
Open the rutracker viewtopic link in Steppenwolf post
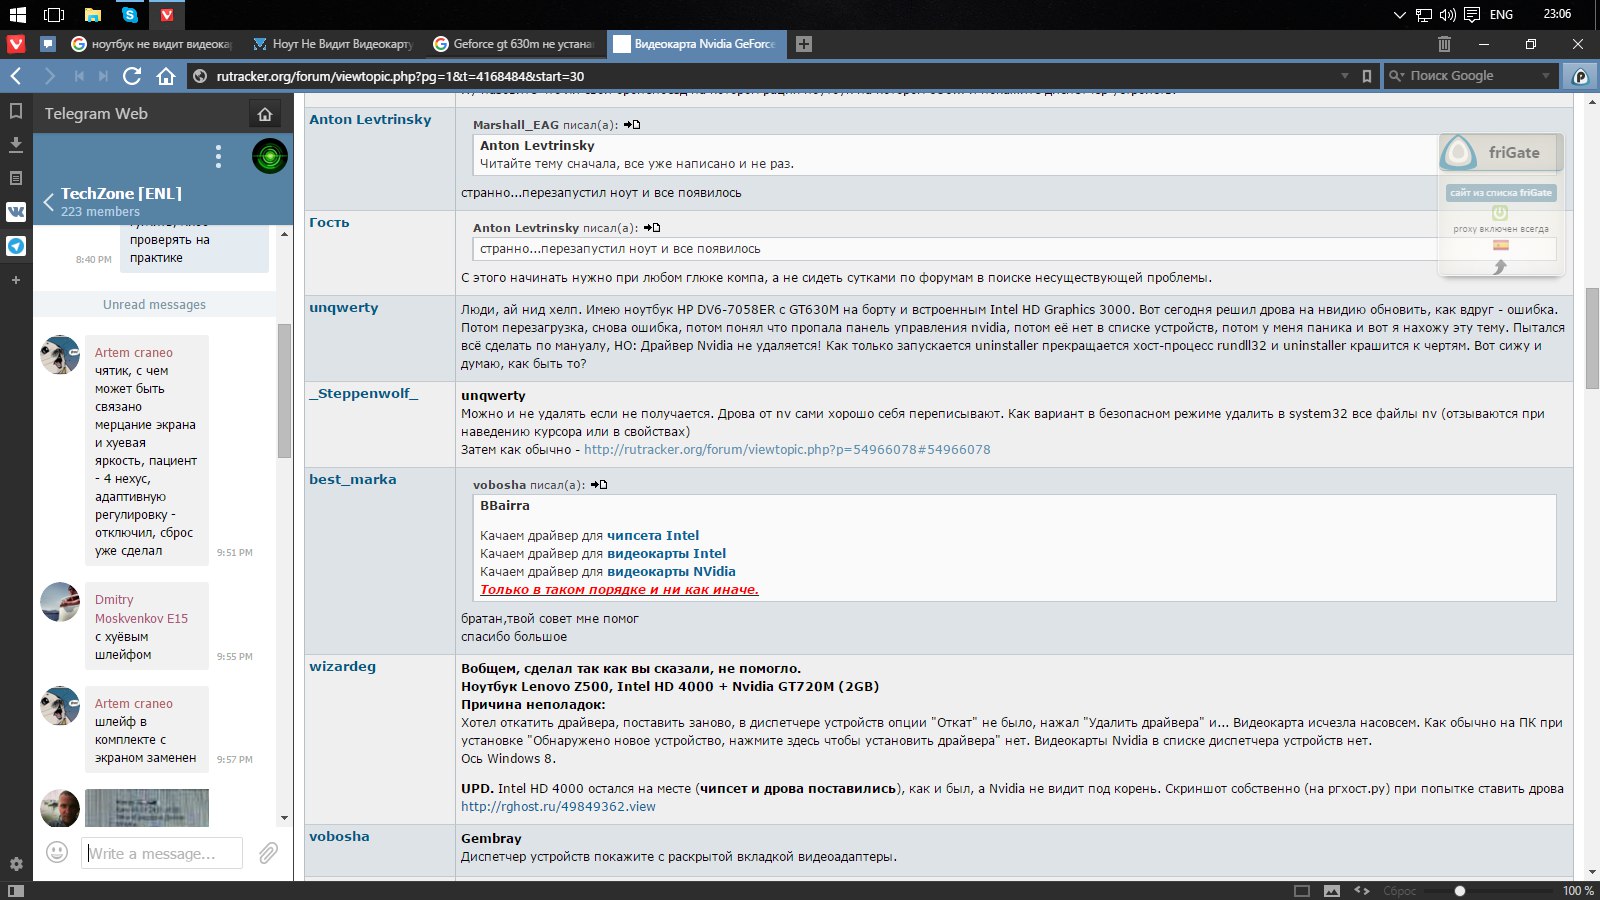pyautogui.click(x=787, y=450)
